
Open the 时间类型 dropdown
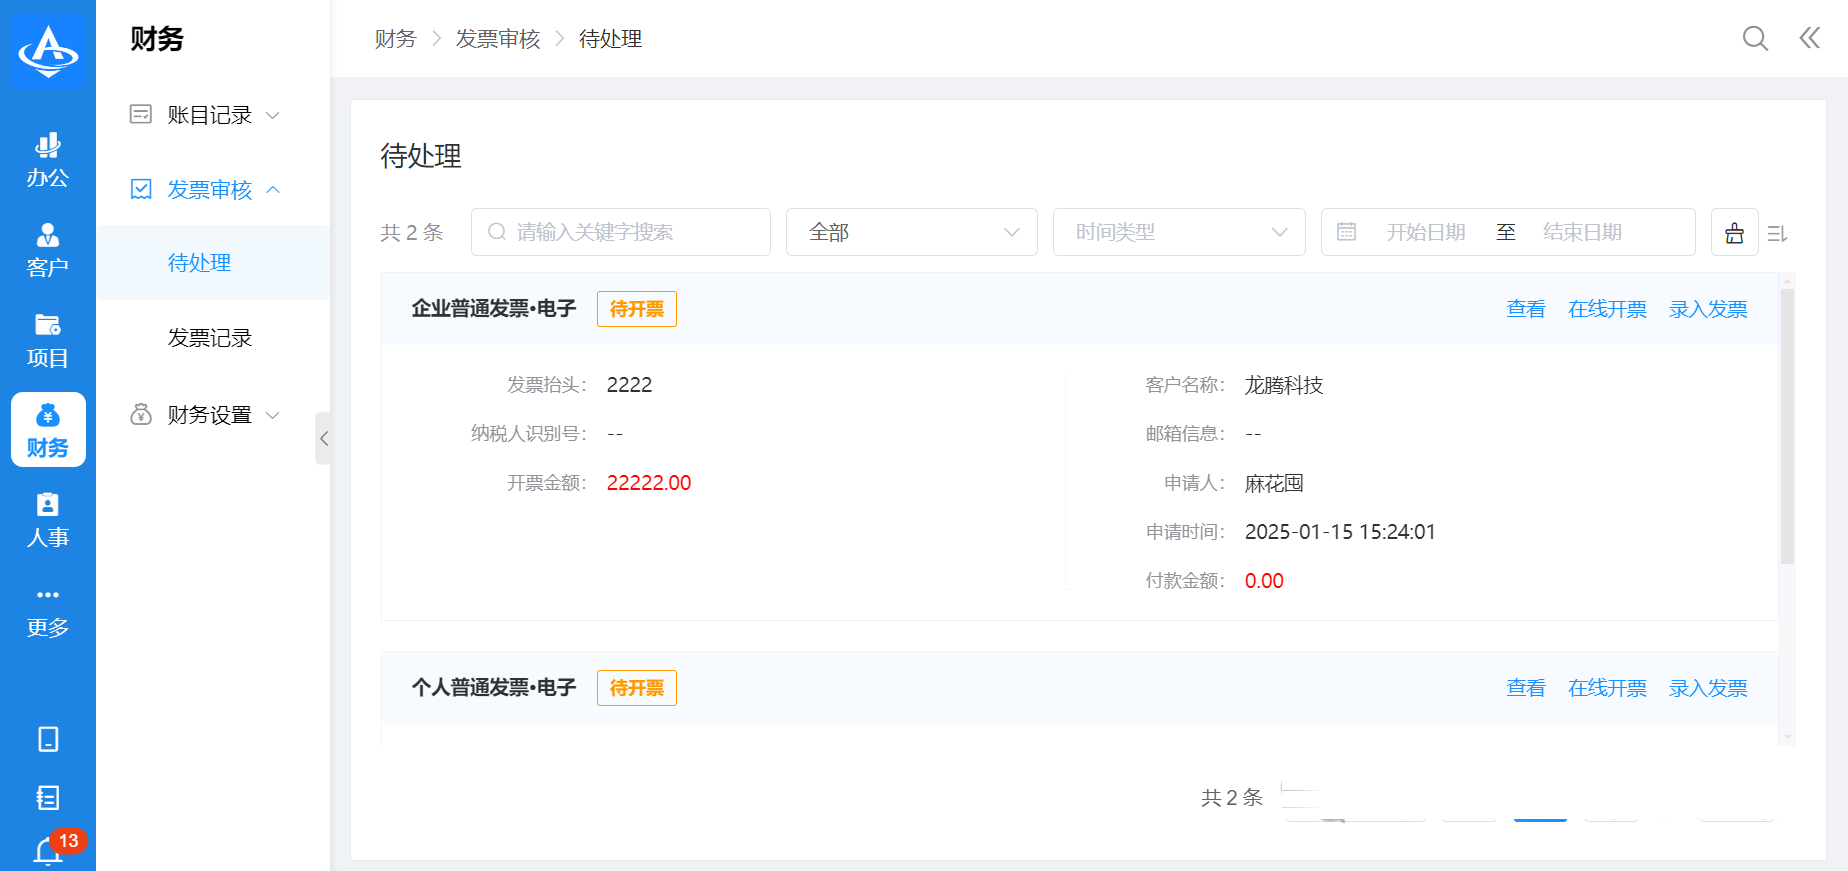coord(1178,232)
